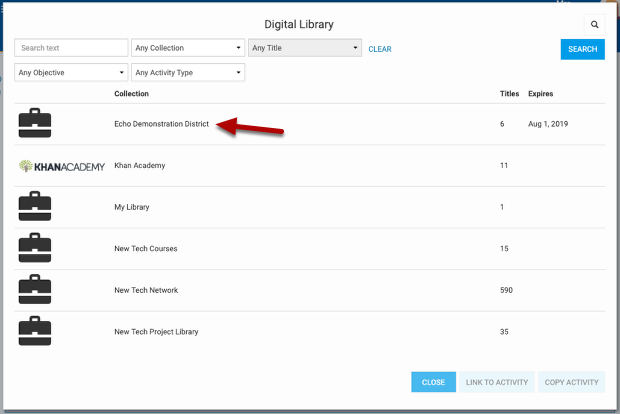Click the New Tech Project Library briefcase icon
The image size is (620, 414).
(x=35, y=331)
